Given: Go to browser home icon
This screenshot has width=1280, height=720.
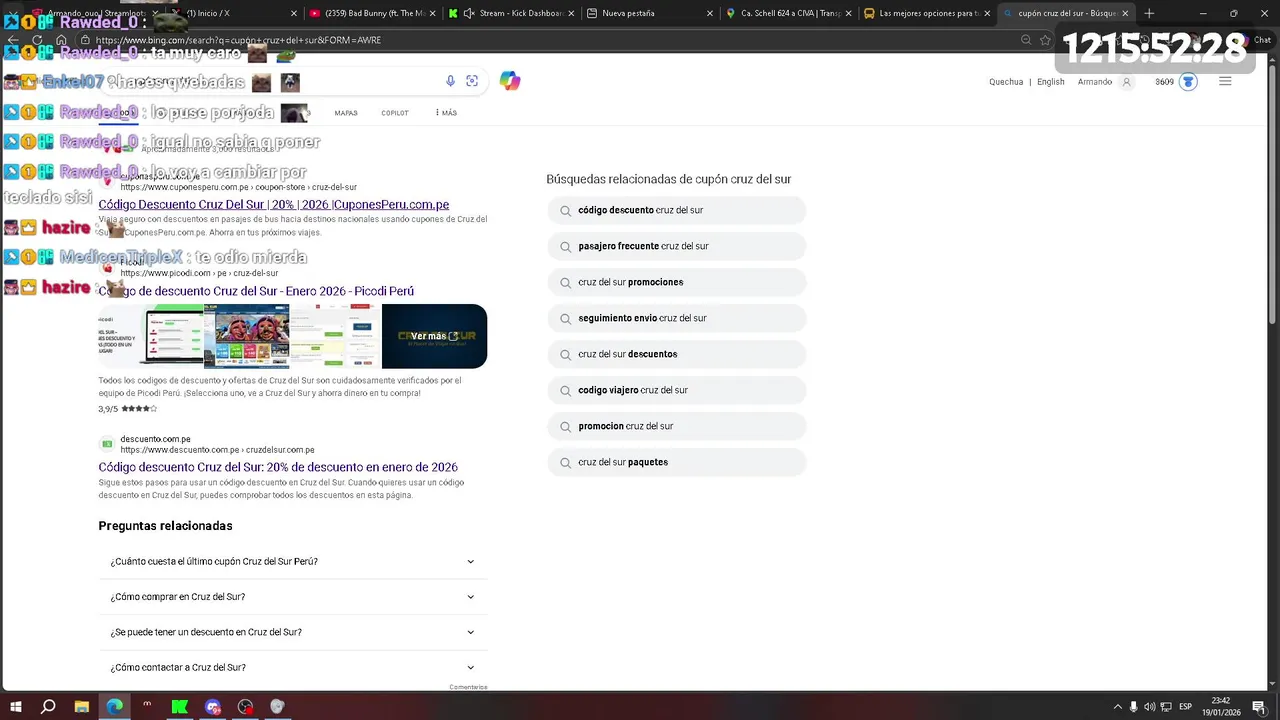Looking at the screenshot, I should [x=61, y=40].
